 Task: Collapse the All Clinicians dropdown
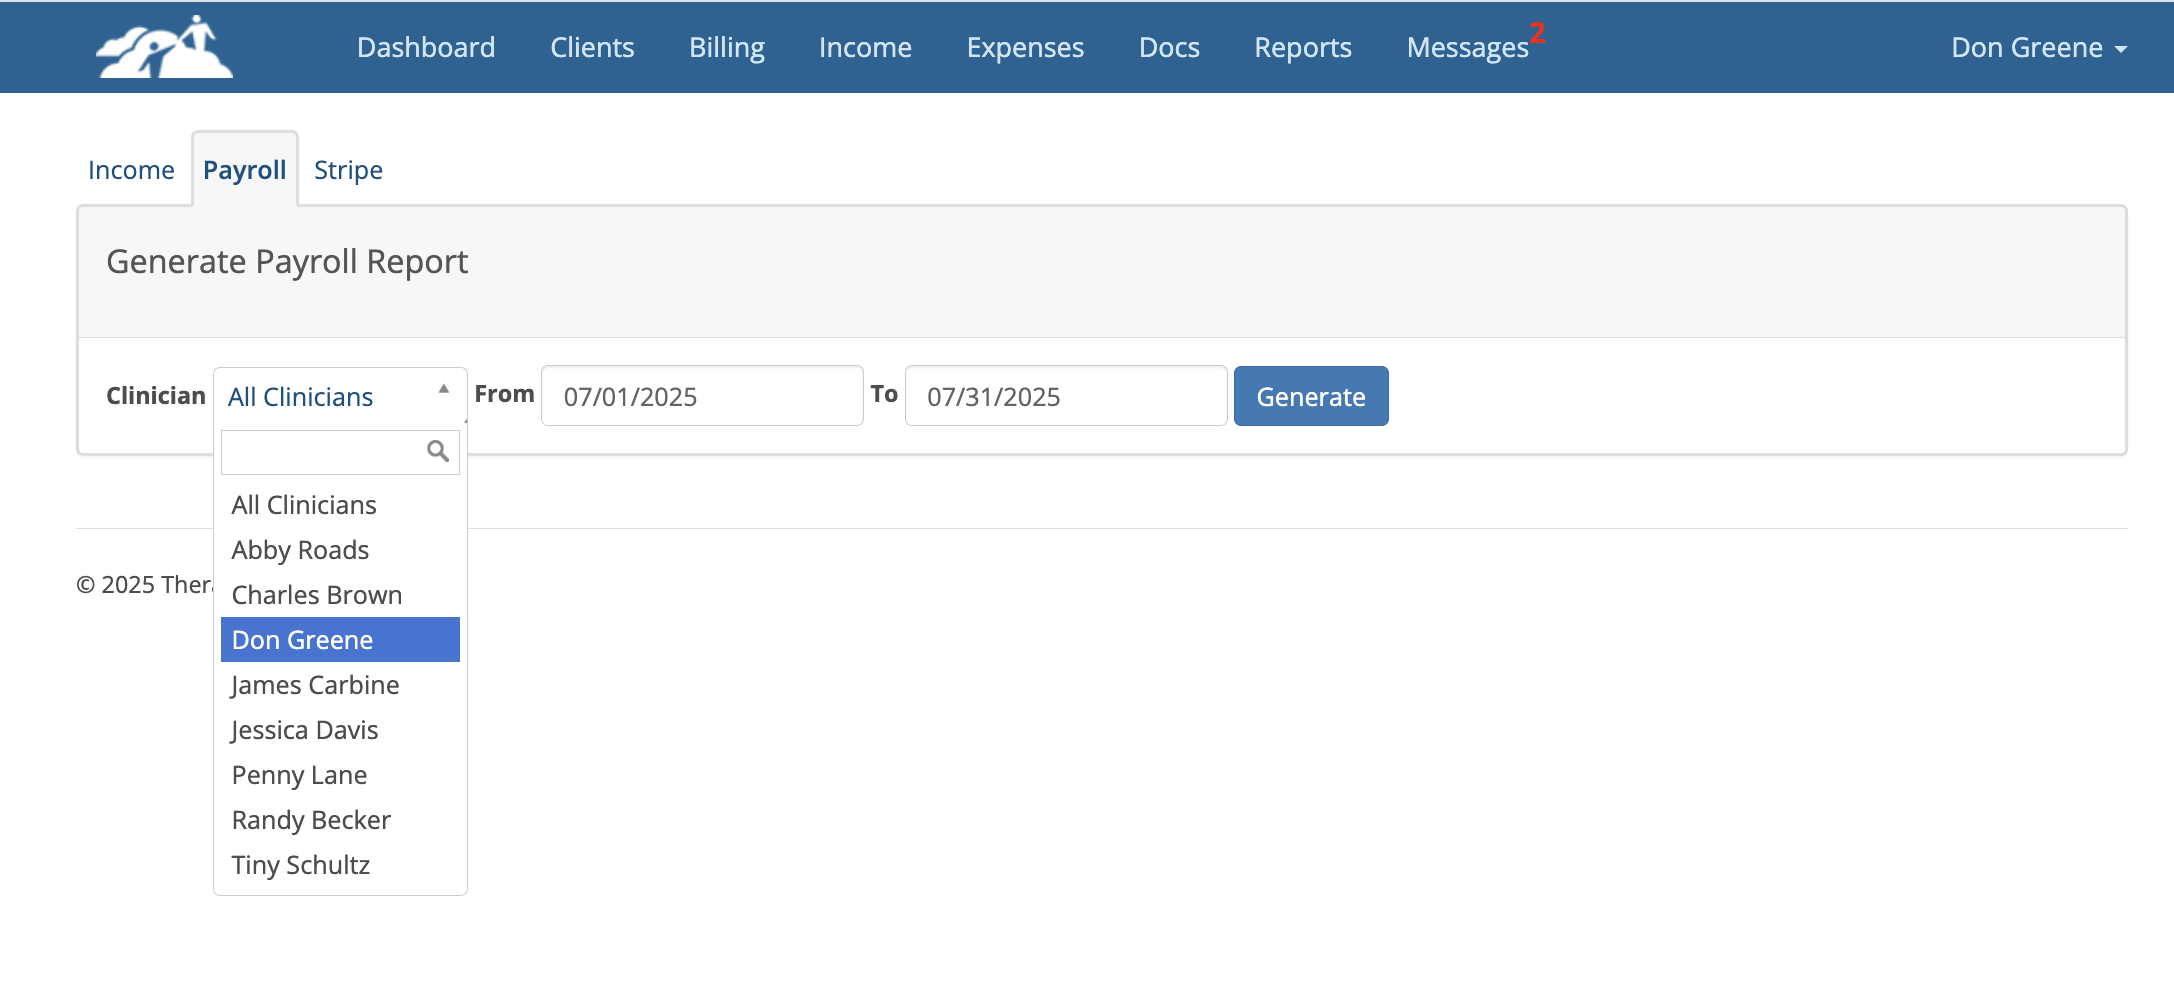[x=340, y=396]
